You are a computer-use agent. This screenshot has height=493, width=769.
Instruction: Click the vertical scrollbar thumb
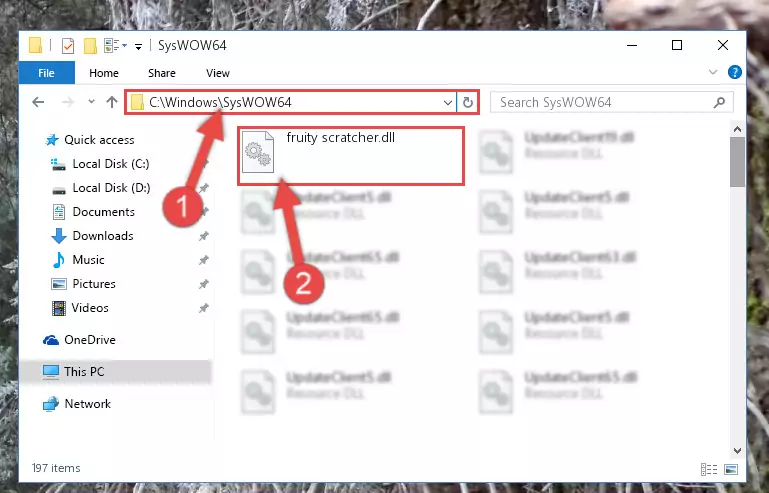point(737,162)
